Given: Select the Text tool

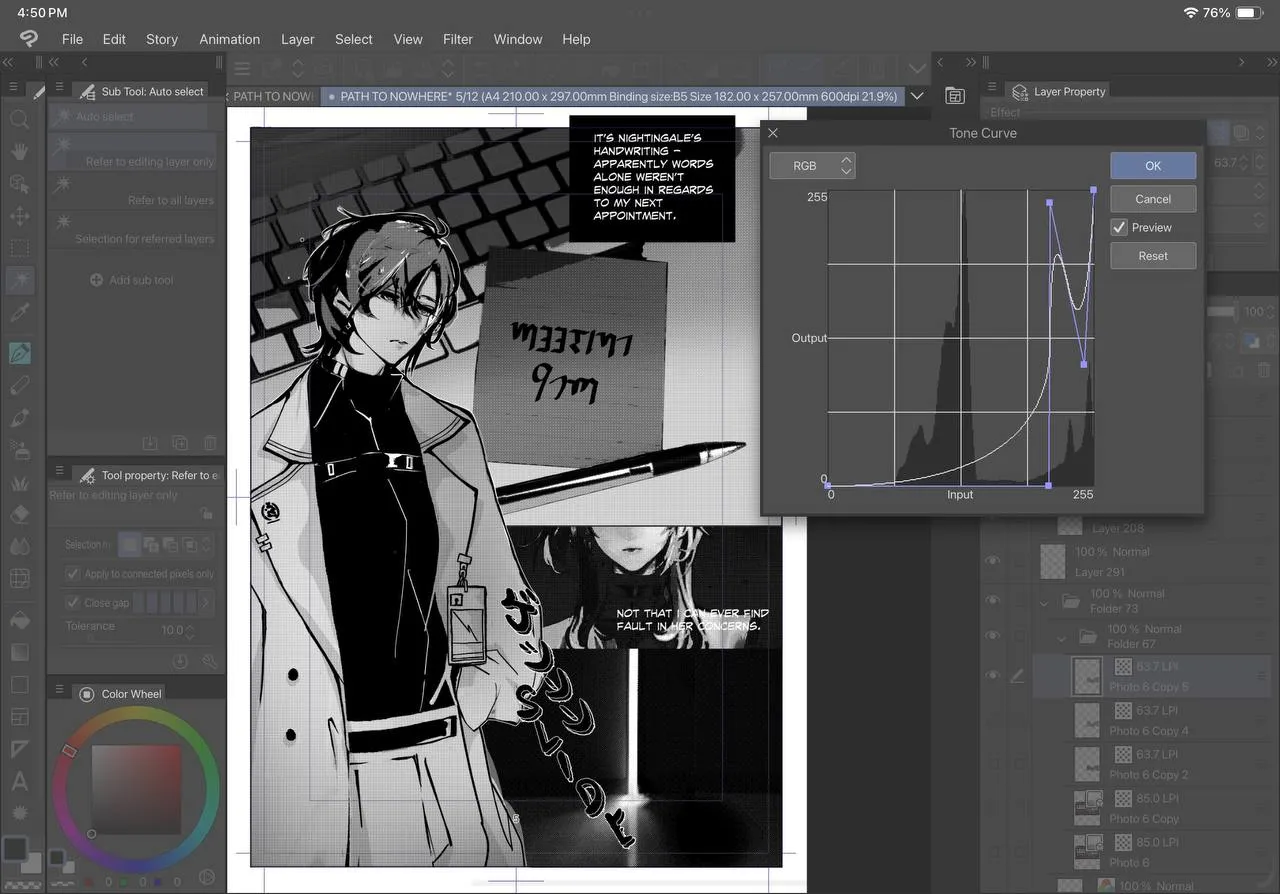Looking at the screenshot, I should [19, 781].
